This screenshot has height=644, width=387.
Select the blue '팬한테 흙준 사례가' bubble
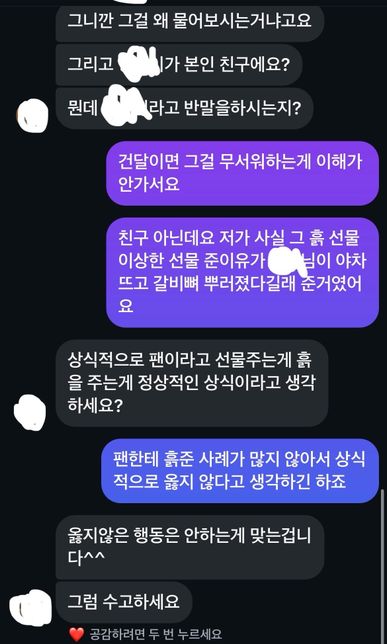coord(240,471)
